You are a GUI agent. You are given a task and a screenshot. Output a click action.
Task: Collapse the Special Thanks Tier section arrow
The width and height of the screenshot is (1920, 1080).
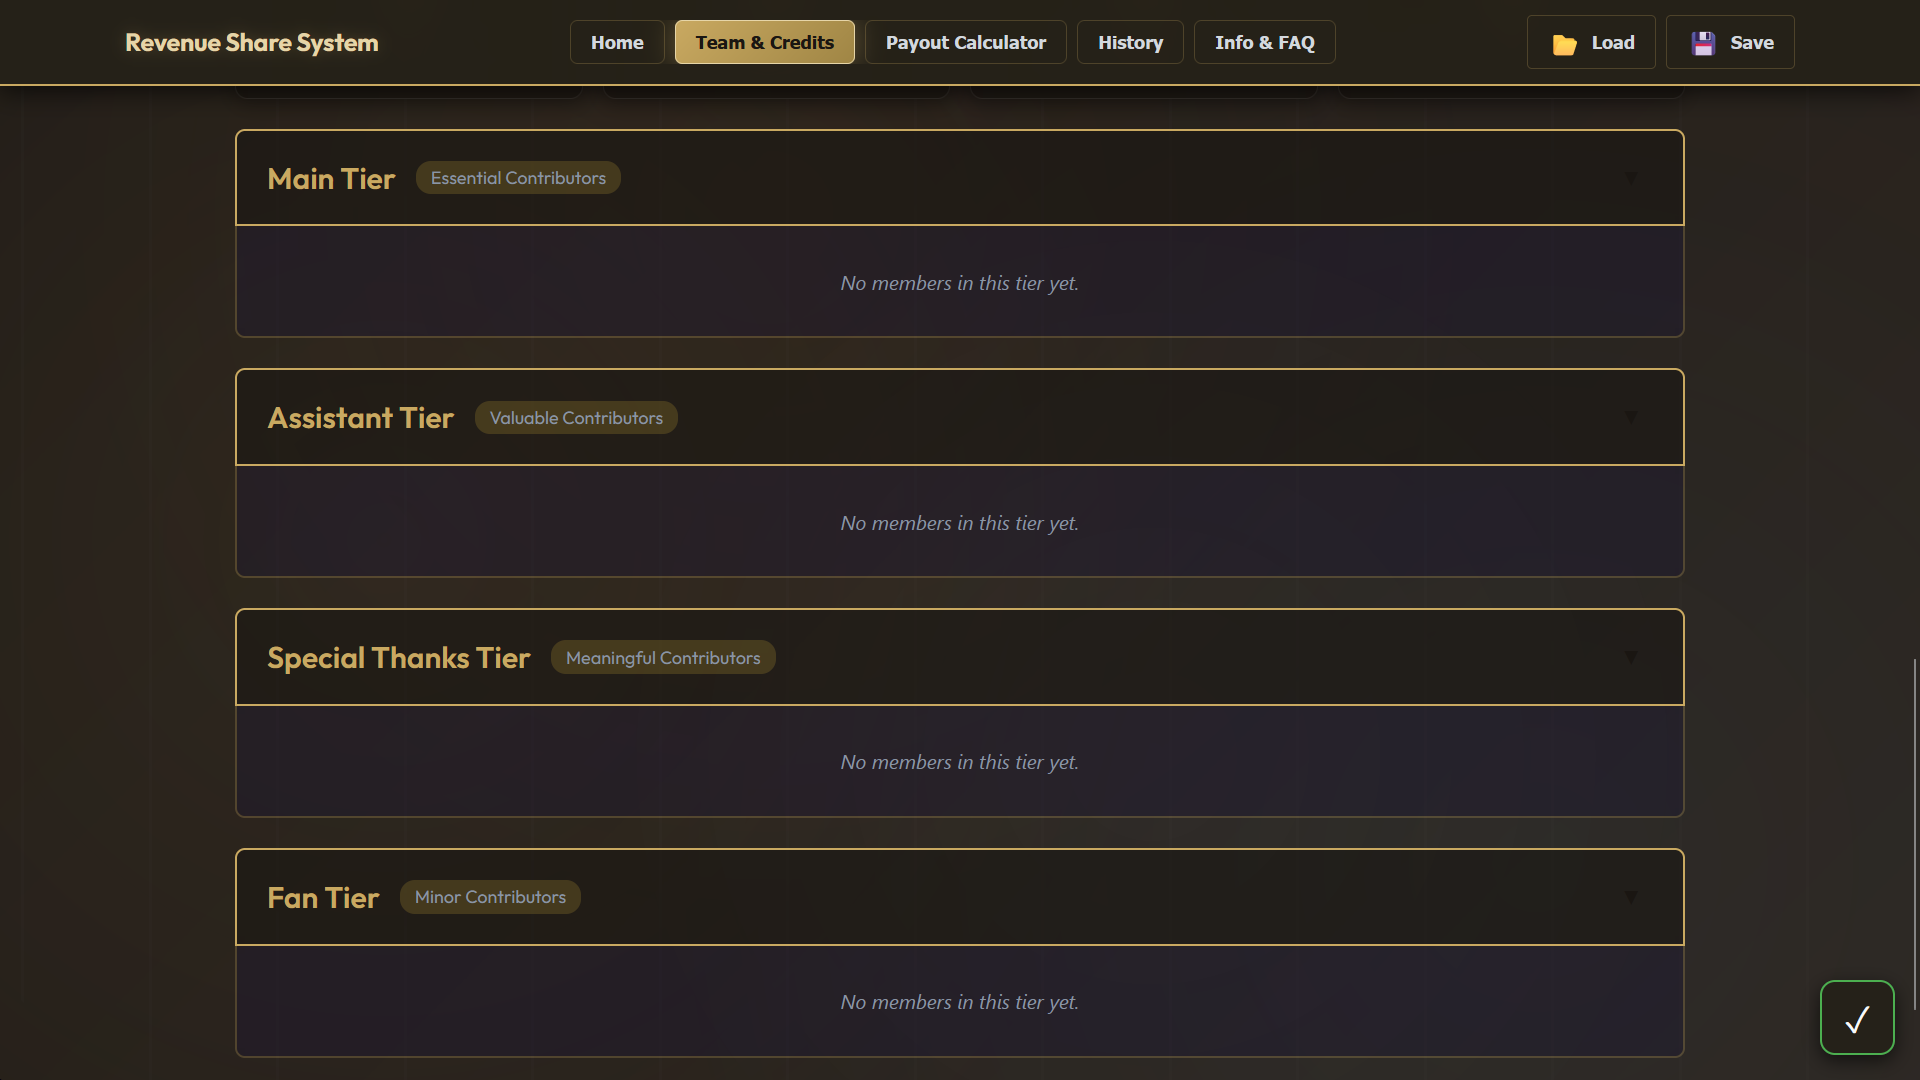coord(1631,657)
